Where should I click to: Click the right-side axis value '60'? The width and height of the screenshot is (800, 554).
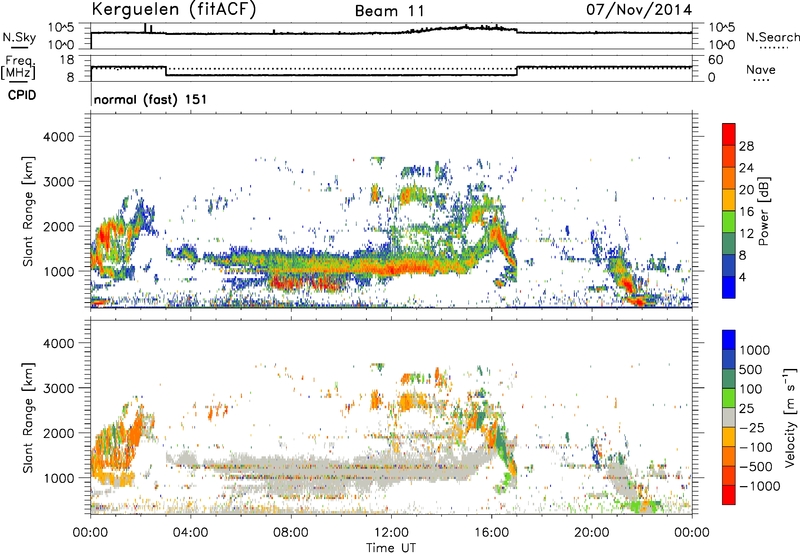[716, 60]
